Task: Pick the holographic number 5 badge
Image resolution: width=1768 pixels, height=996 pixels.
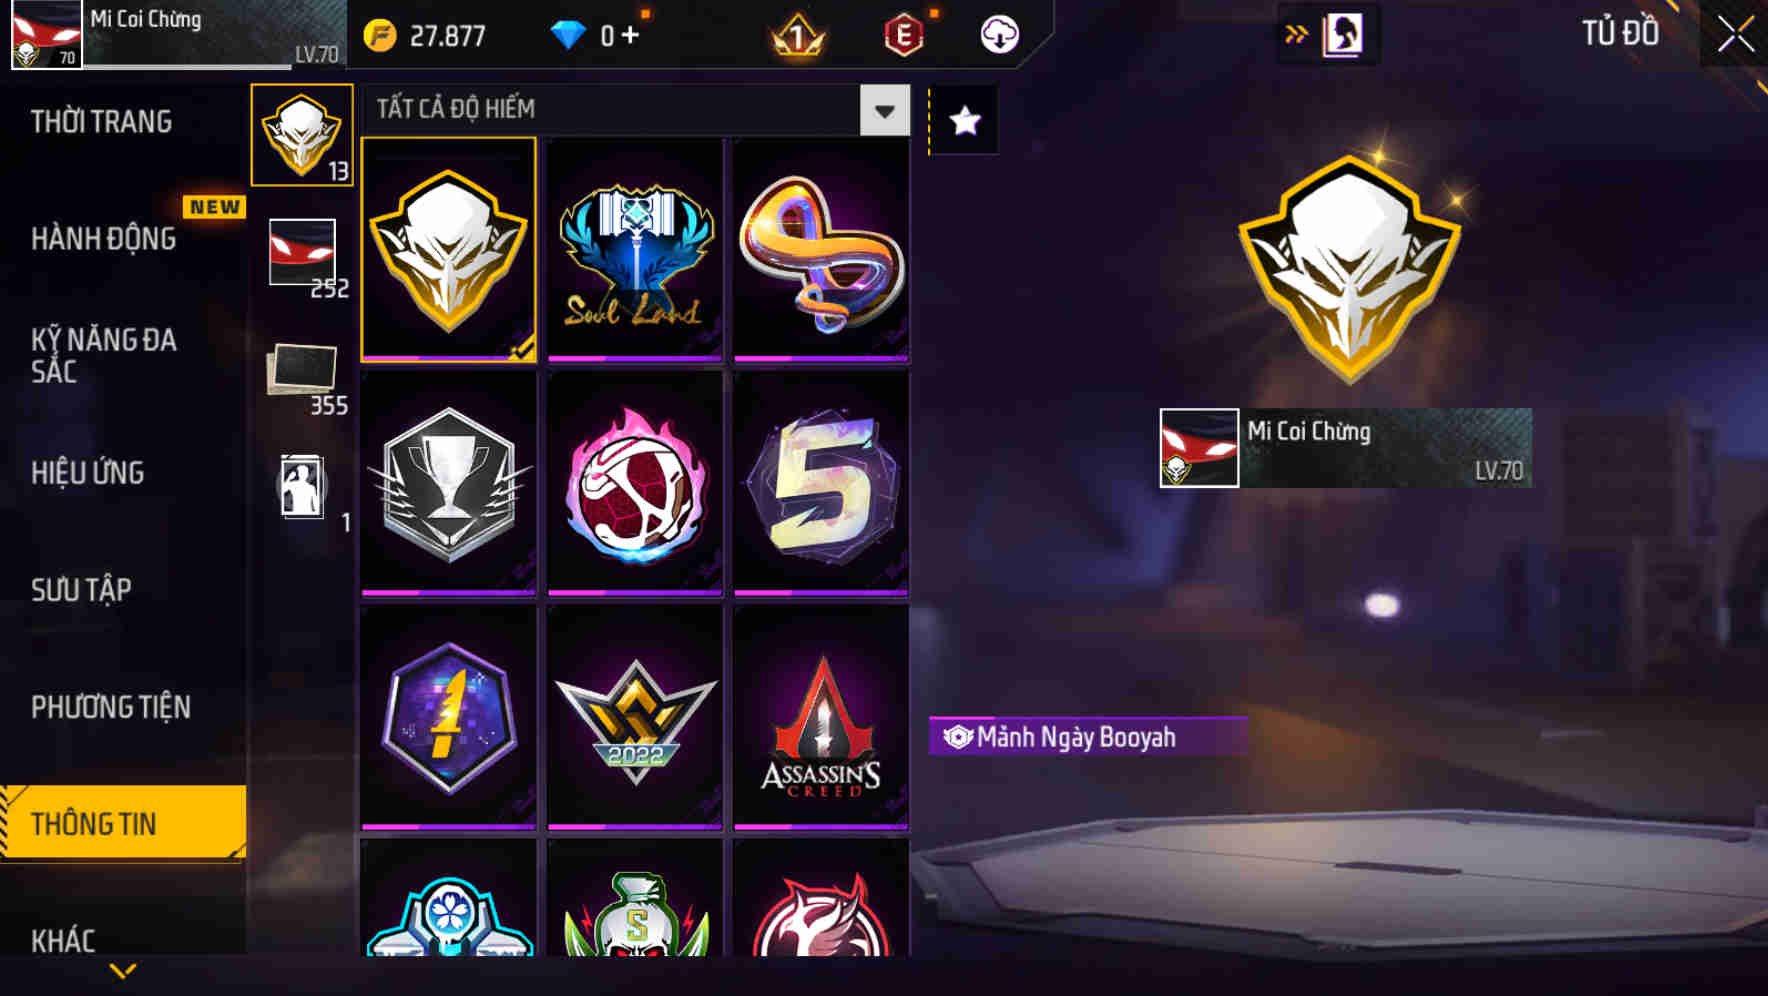Action: (821, 484)
